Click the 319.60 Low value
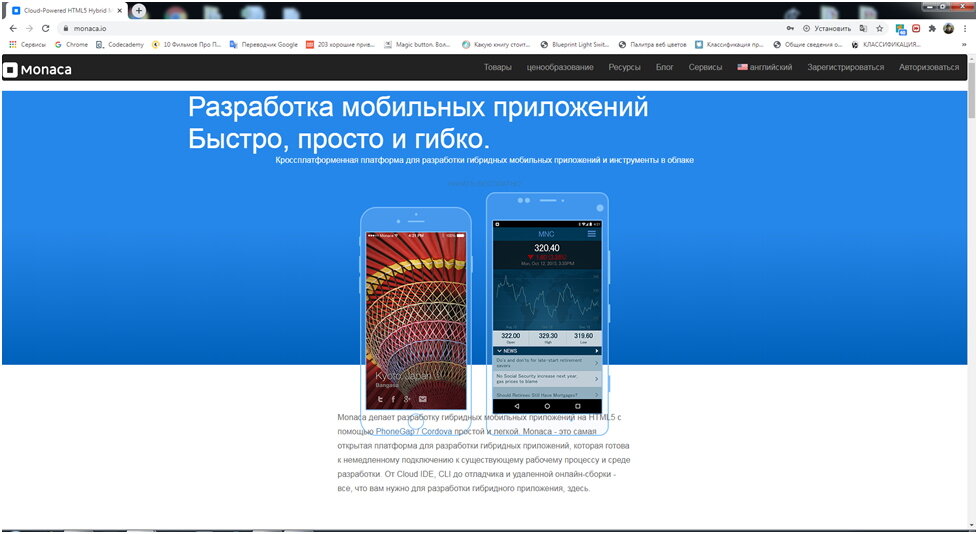 584,336
